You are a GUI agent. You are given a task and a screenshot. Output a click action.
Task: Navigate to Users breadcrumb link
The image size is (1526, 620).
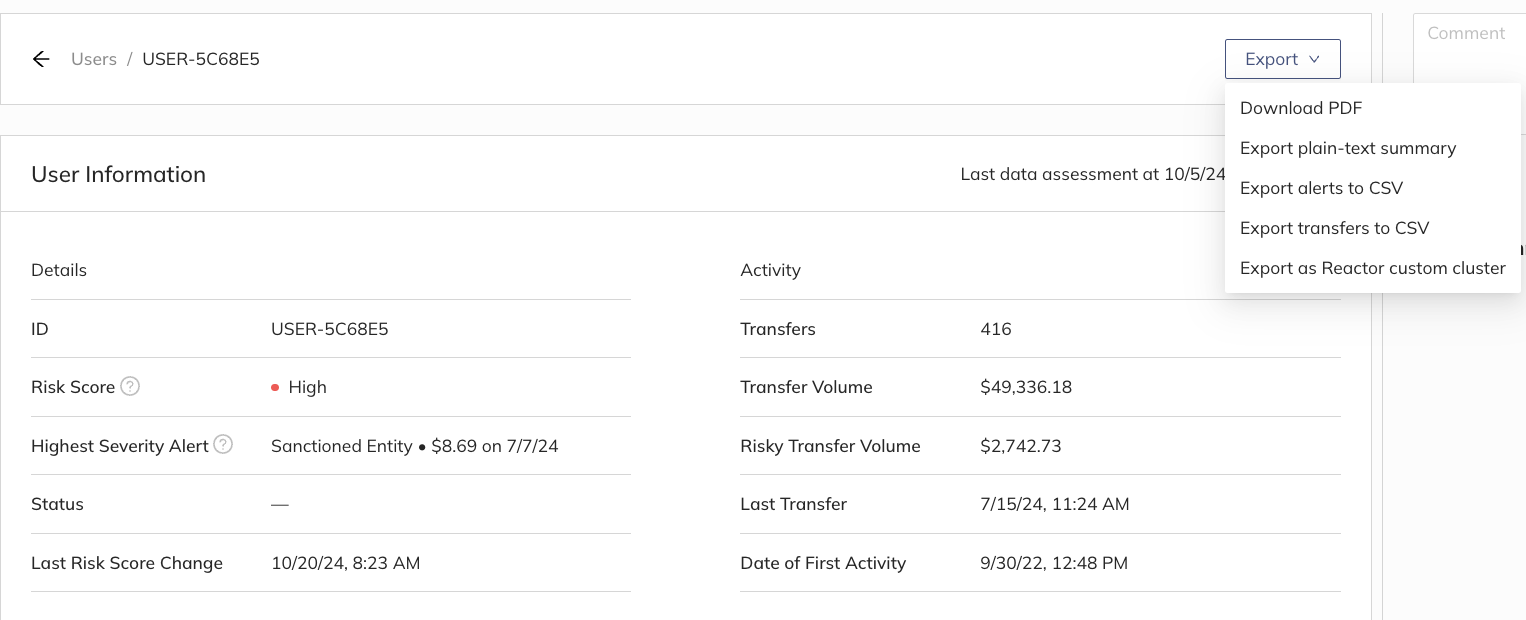coord(94,59)
